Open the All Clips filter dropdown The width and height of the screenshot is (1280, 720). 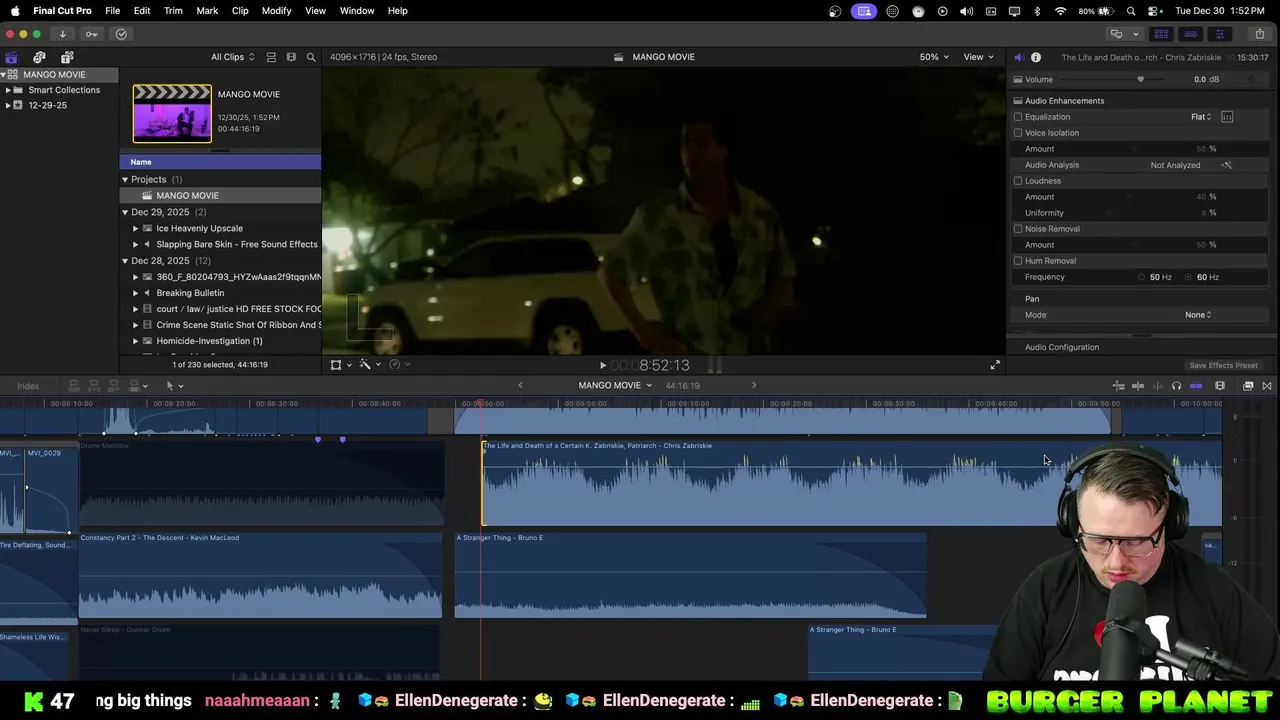(232, 57)
